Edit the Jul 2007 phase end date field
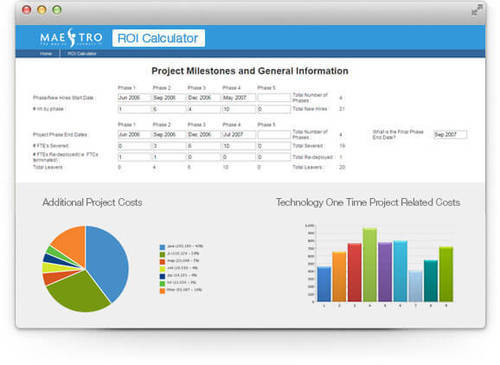 click(239, 134)
